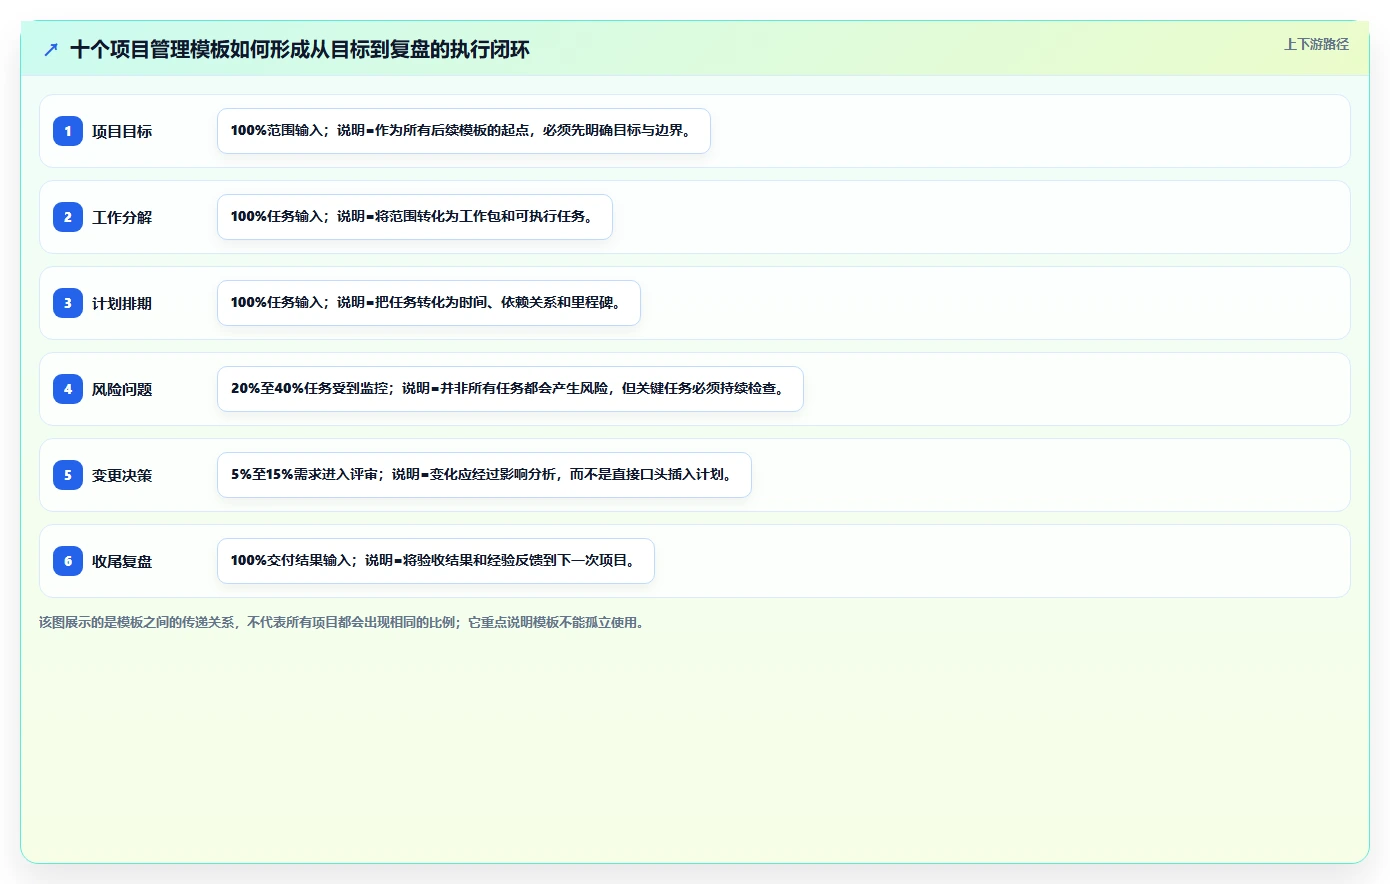The image size is (1390, 884).
Task: Click the number 5 badge for 变更决策
Action: pyautogui.click(x=68, y=475)
